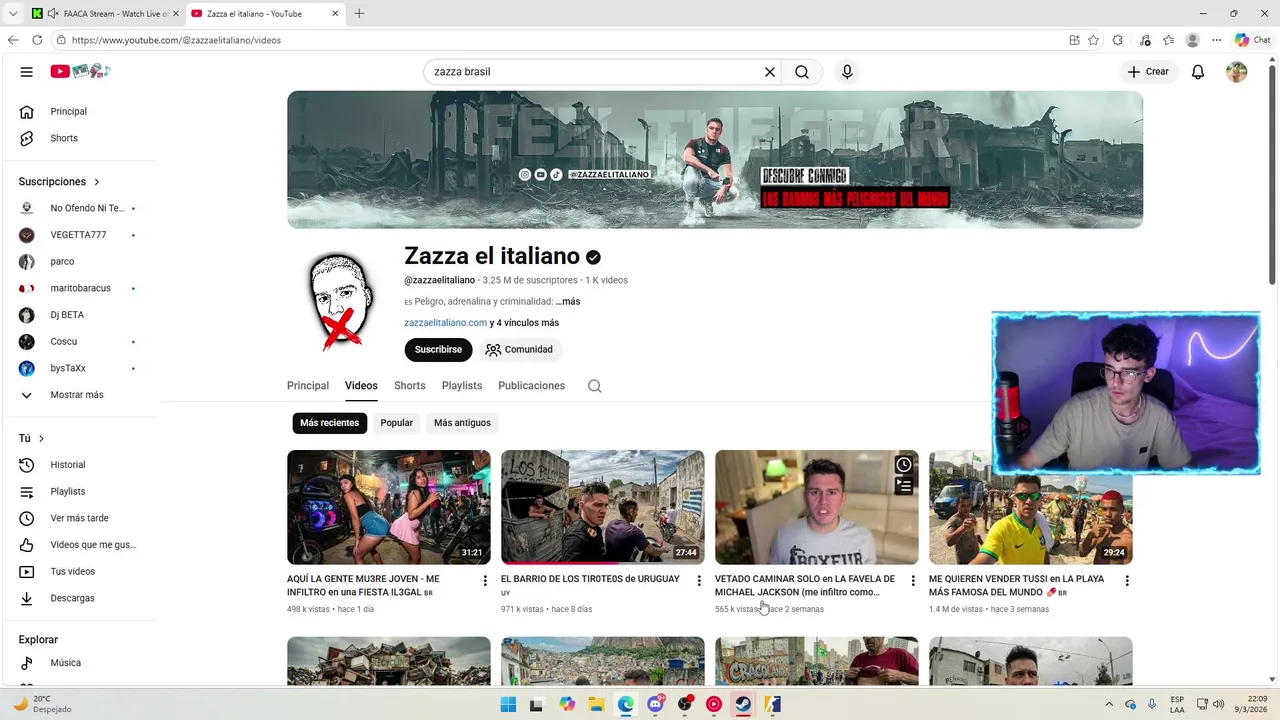Open the Copilot Chat button in the browser
Viewport: 1280px width, 720px height.
coord(1252,40)
